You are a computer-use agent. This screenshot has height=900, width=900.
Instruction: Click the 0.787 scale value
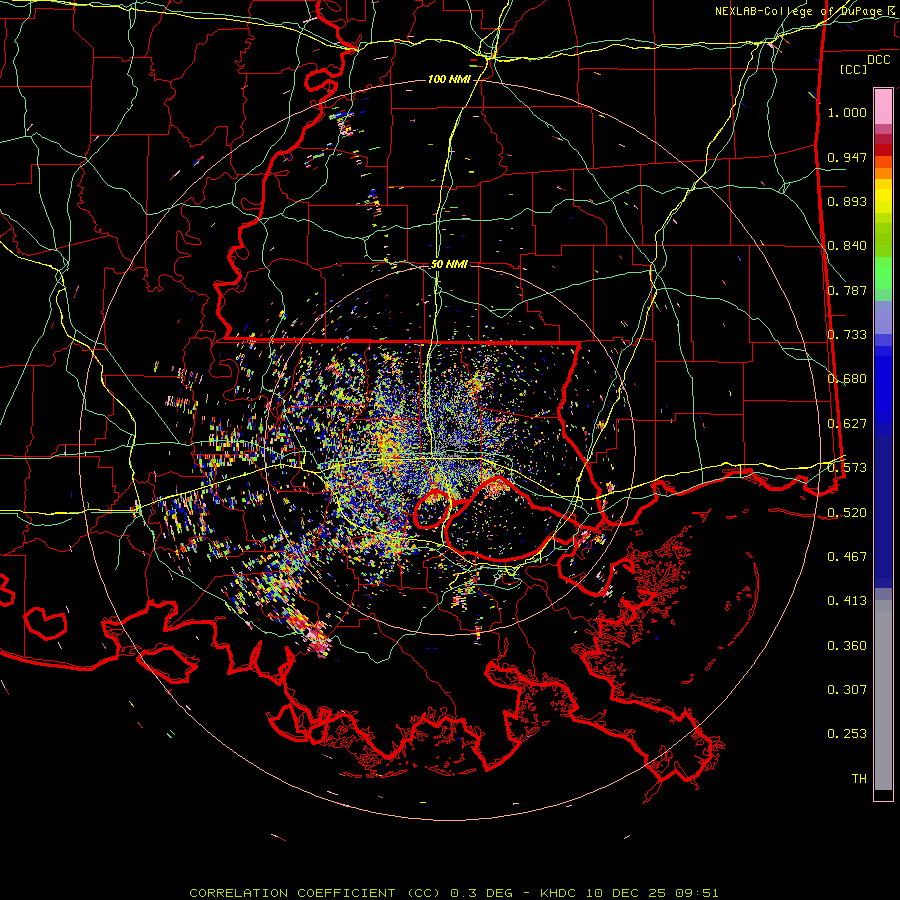point(847,290)
